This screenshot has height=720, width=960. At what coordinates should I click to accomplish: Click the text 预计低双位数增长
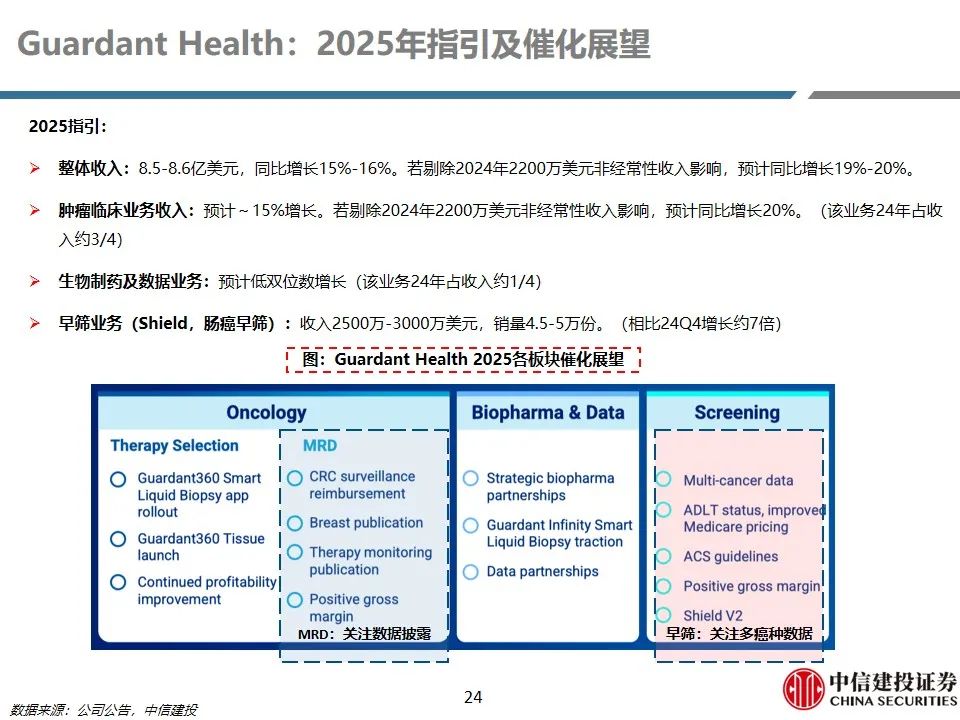click(x=282, y=282)
